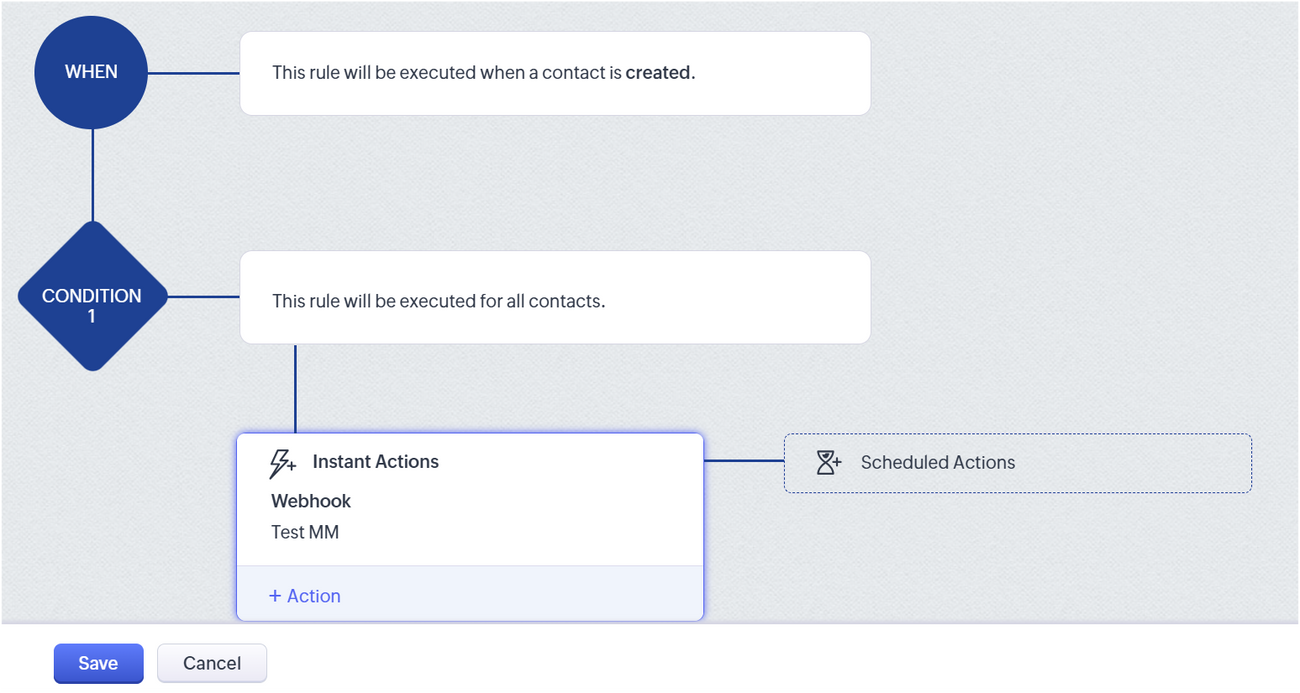Open the contact created trigger card

pos(555,73)
